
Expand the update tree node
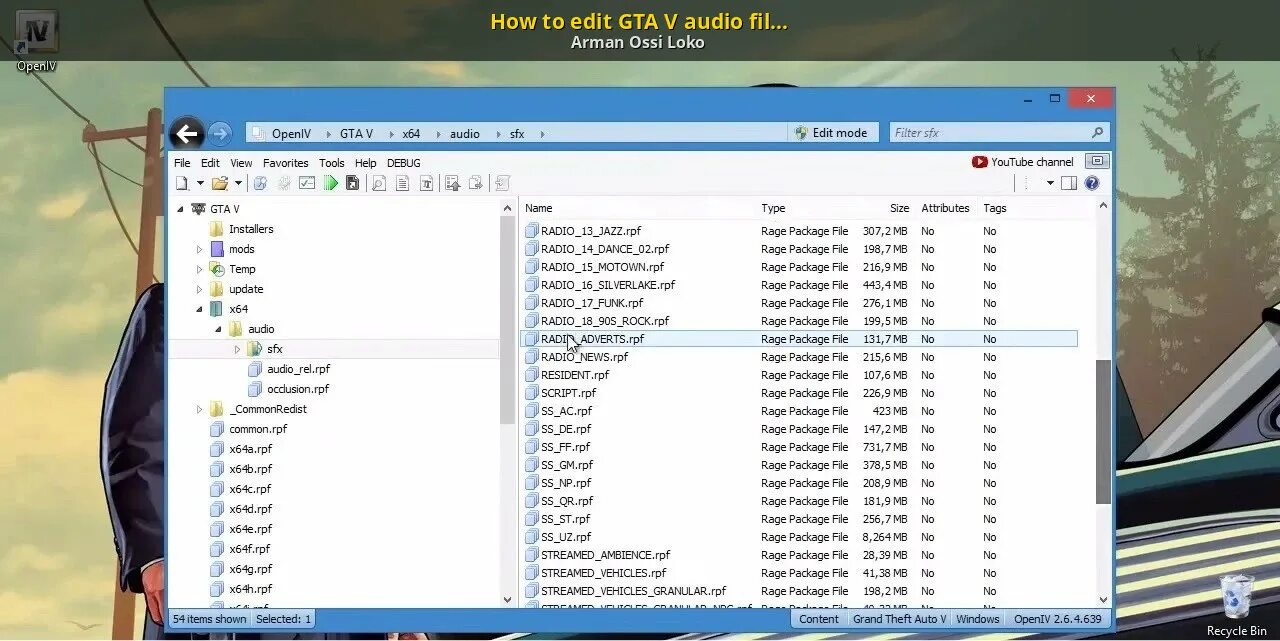pos(199,289)
